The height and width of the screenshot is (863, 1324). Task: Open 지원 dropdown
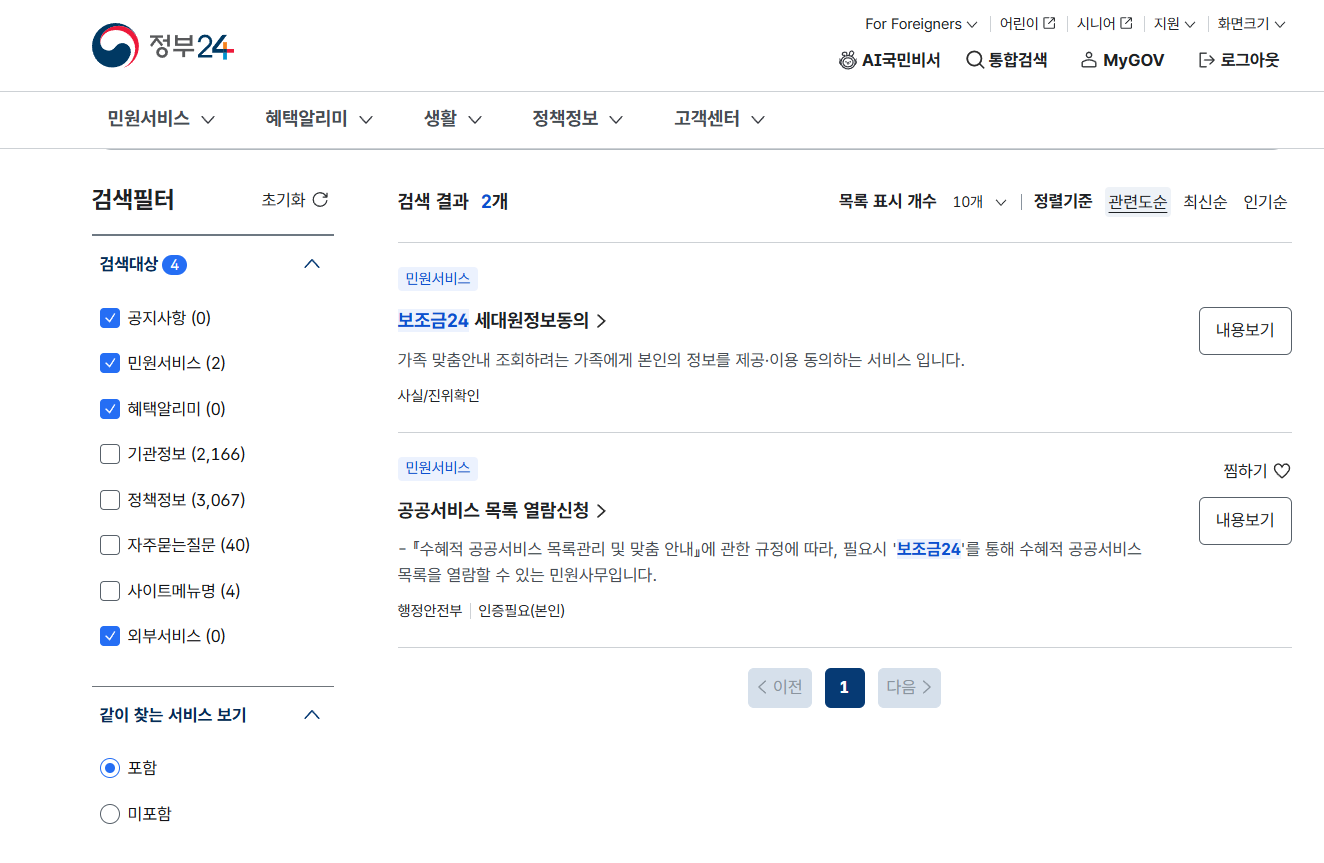coord(1175,24)
